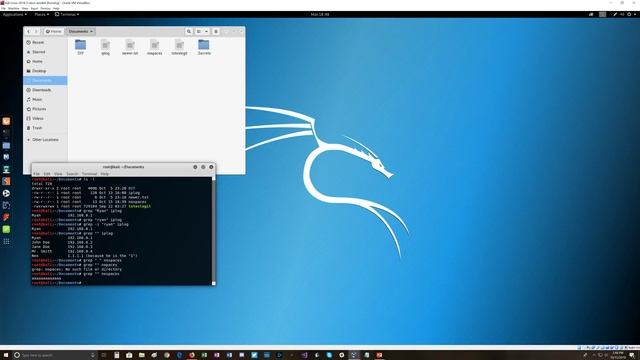
Task: Click the terminal window's vertical scrollbar
Action: [213, 231]
